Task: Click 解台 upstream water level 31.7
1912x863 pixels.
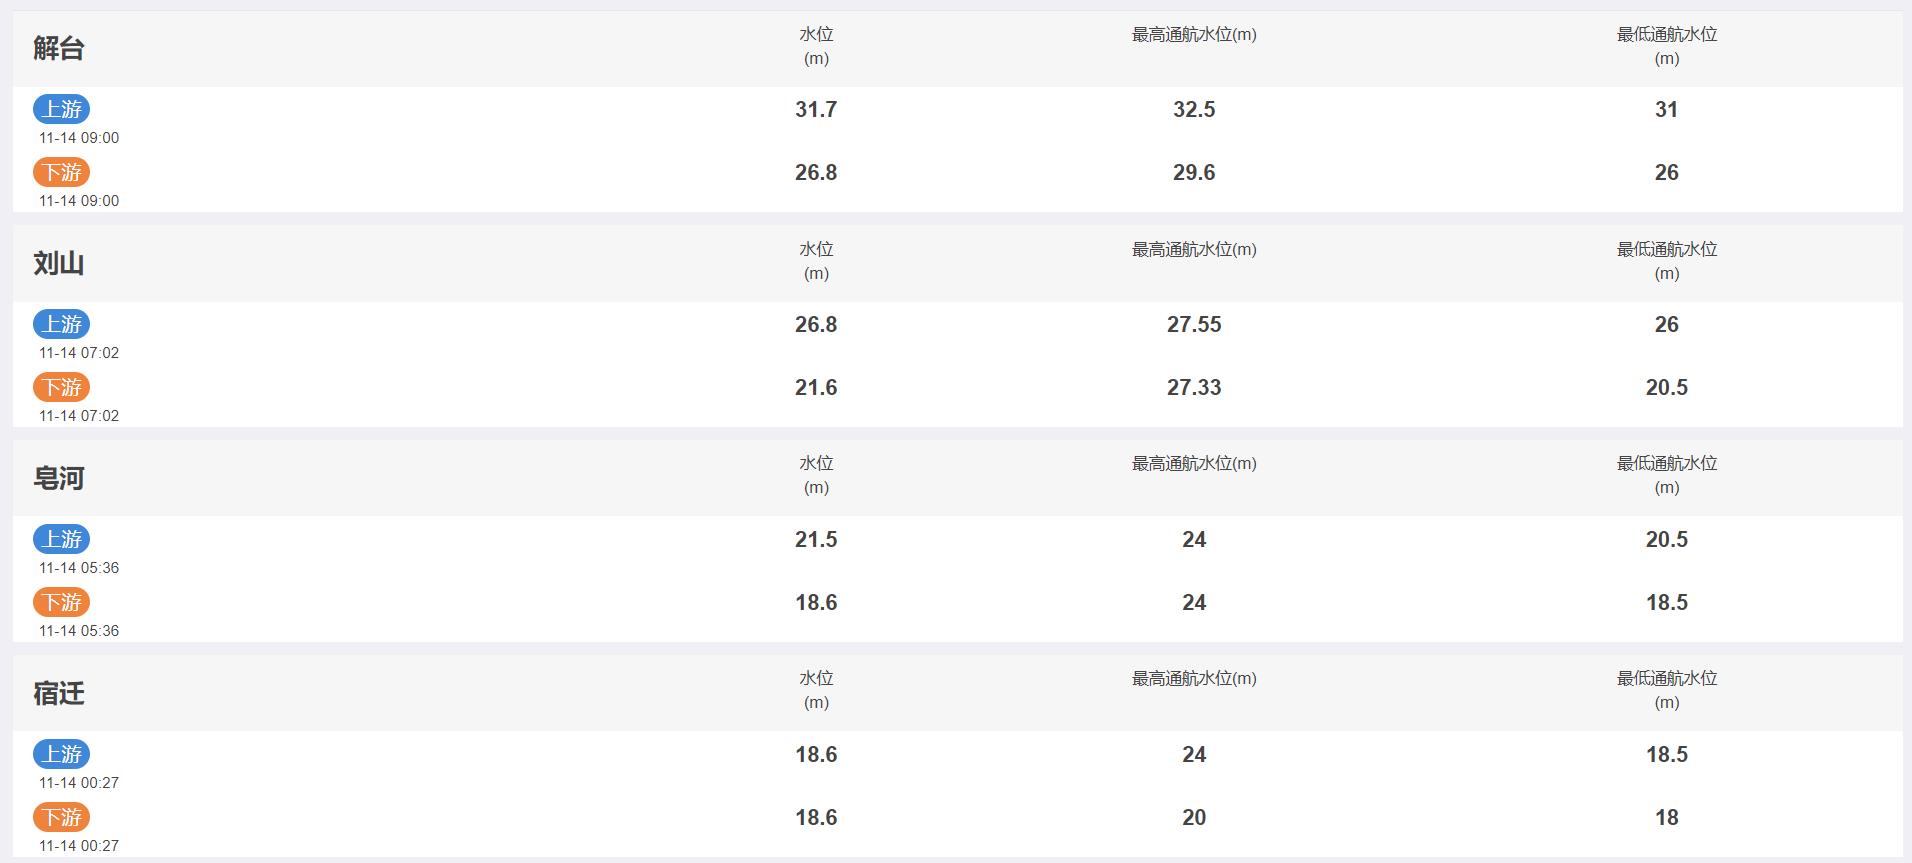Action: pos(816,110)
